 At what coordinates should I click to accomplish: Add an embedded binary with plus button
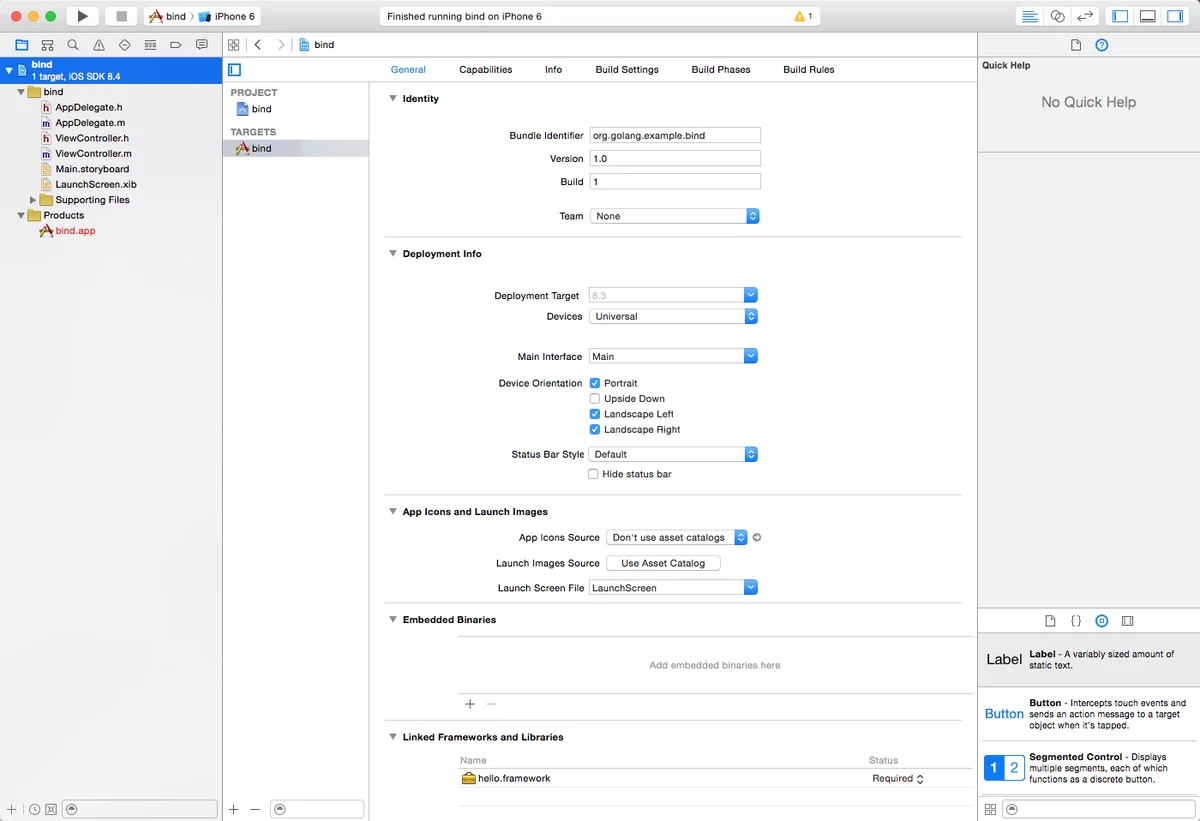pyautogui.click(x=470, y=704)
